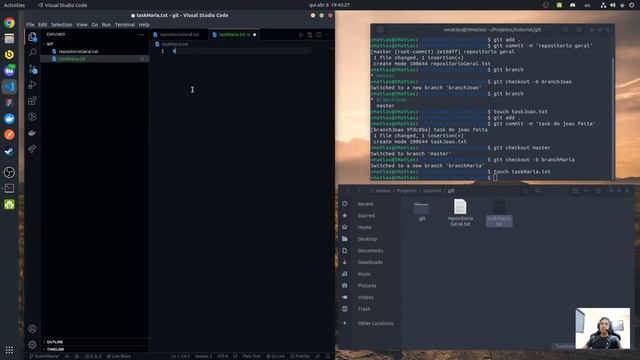Open Files app from the Ubuntu dock
Viewport: 640px width, 360px height.
(x=9, y=38)
